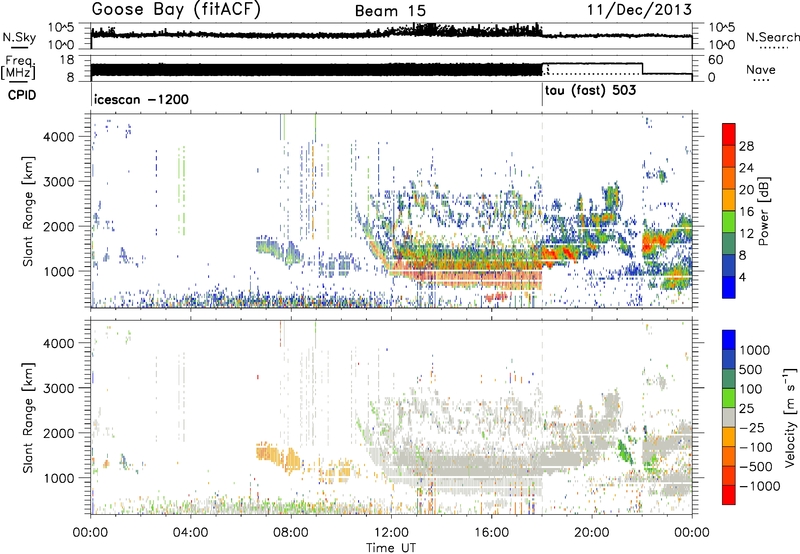Click the "Freq. [MHz]" axis label

tap(18, 67)
